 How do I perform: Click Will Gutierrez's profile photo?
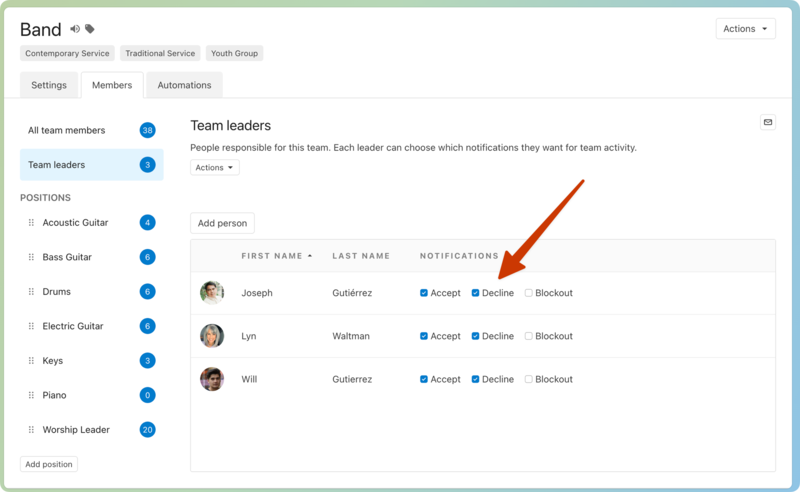212,379
